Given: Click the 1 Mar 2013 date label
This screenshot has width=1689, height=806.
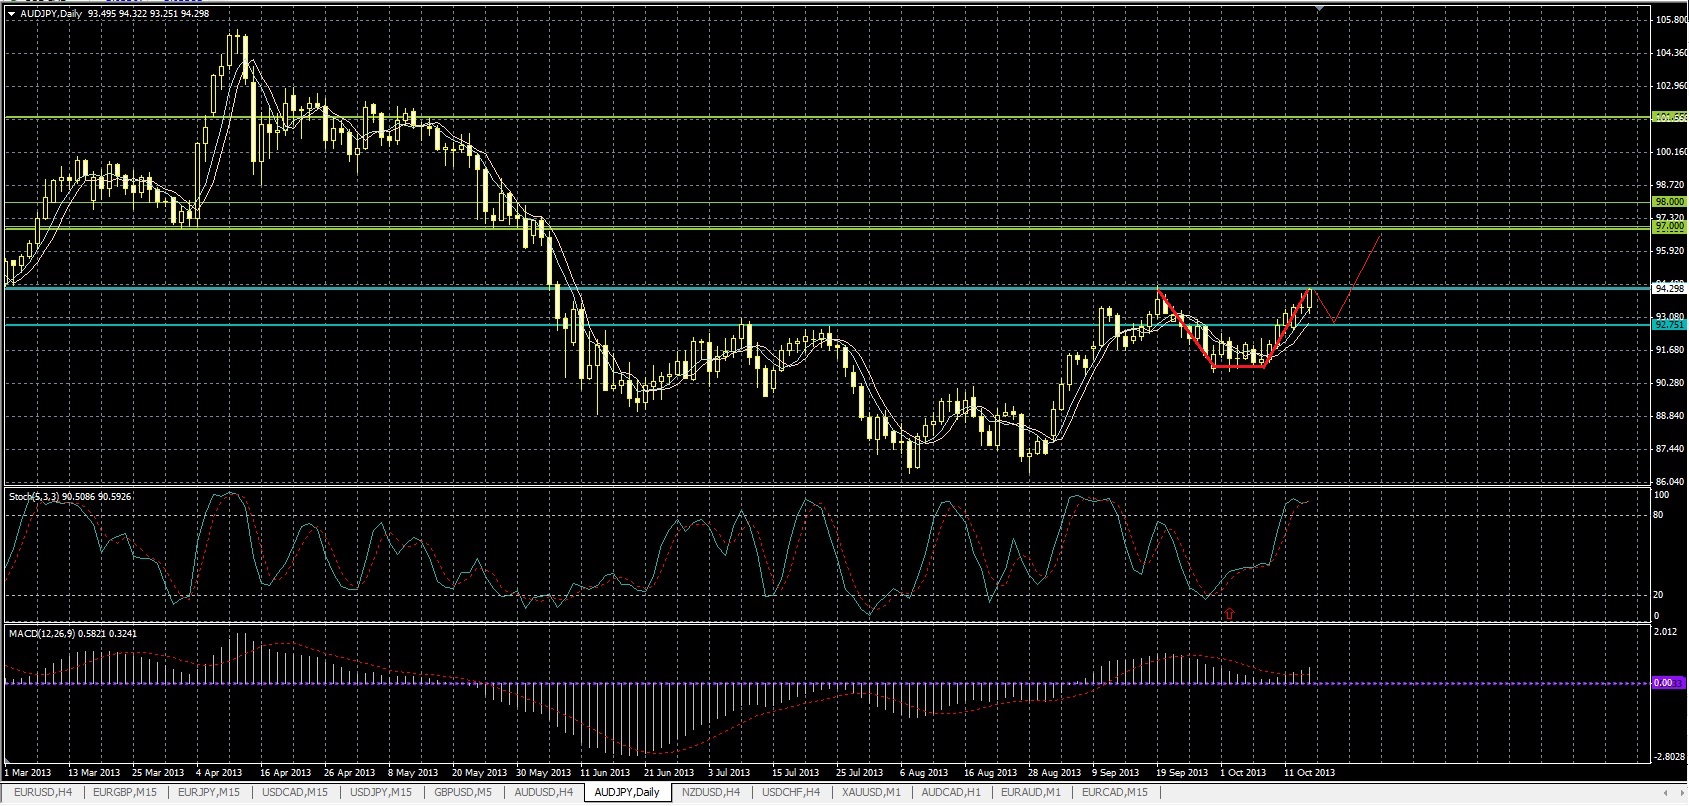Looking at the screenshot, I should click(28, 772).
